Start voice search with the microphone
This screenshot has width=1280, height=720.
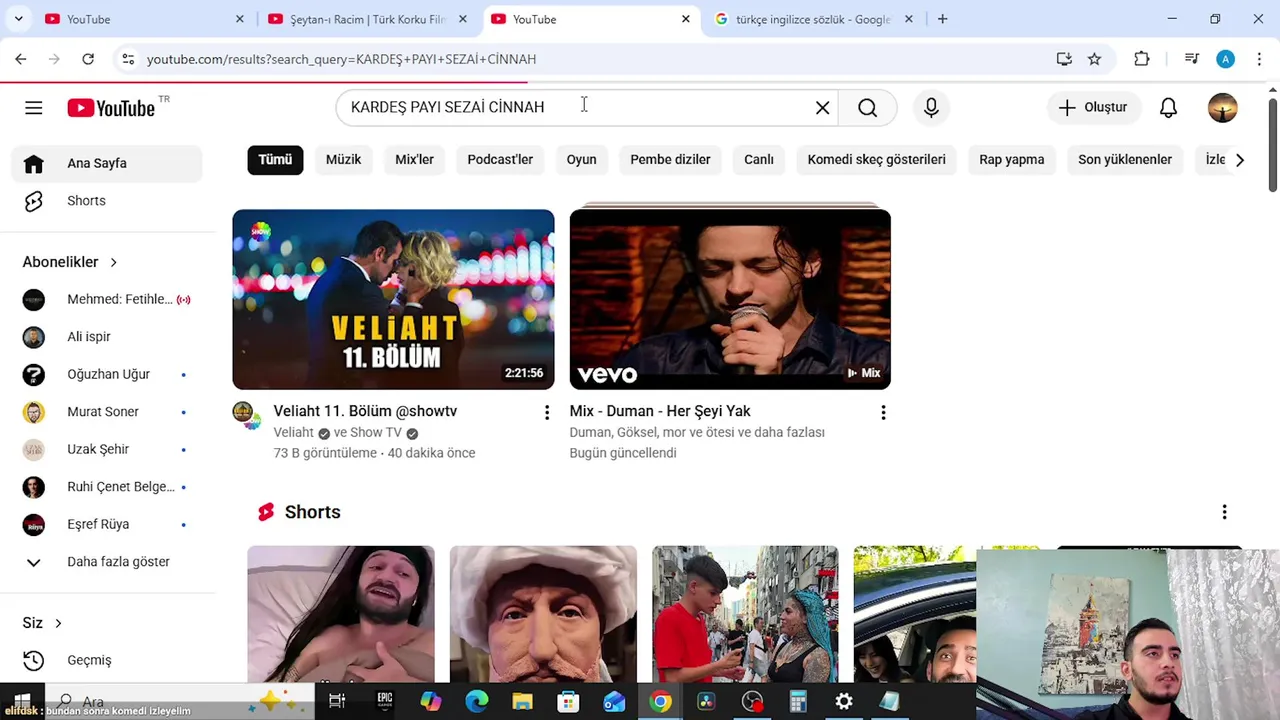(x=931, y=107)
